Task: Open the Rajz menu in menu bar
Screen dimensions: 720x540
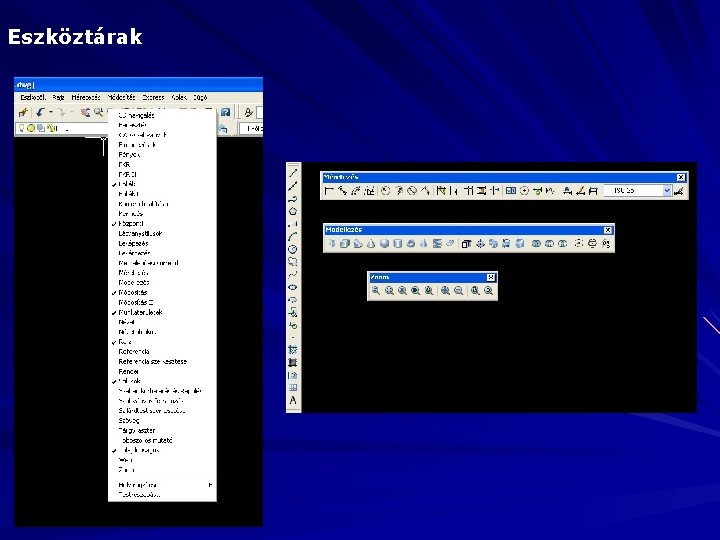Action: (x=58, y=97)
